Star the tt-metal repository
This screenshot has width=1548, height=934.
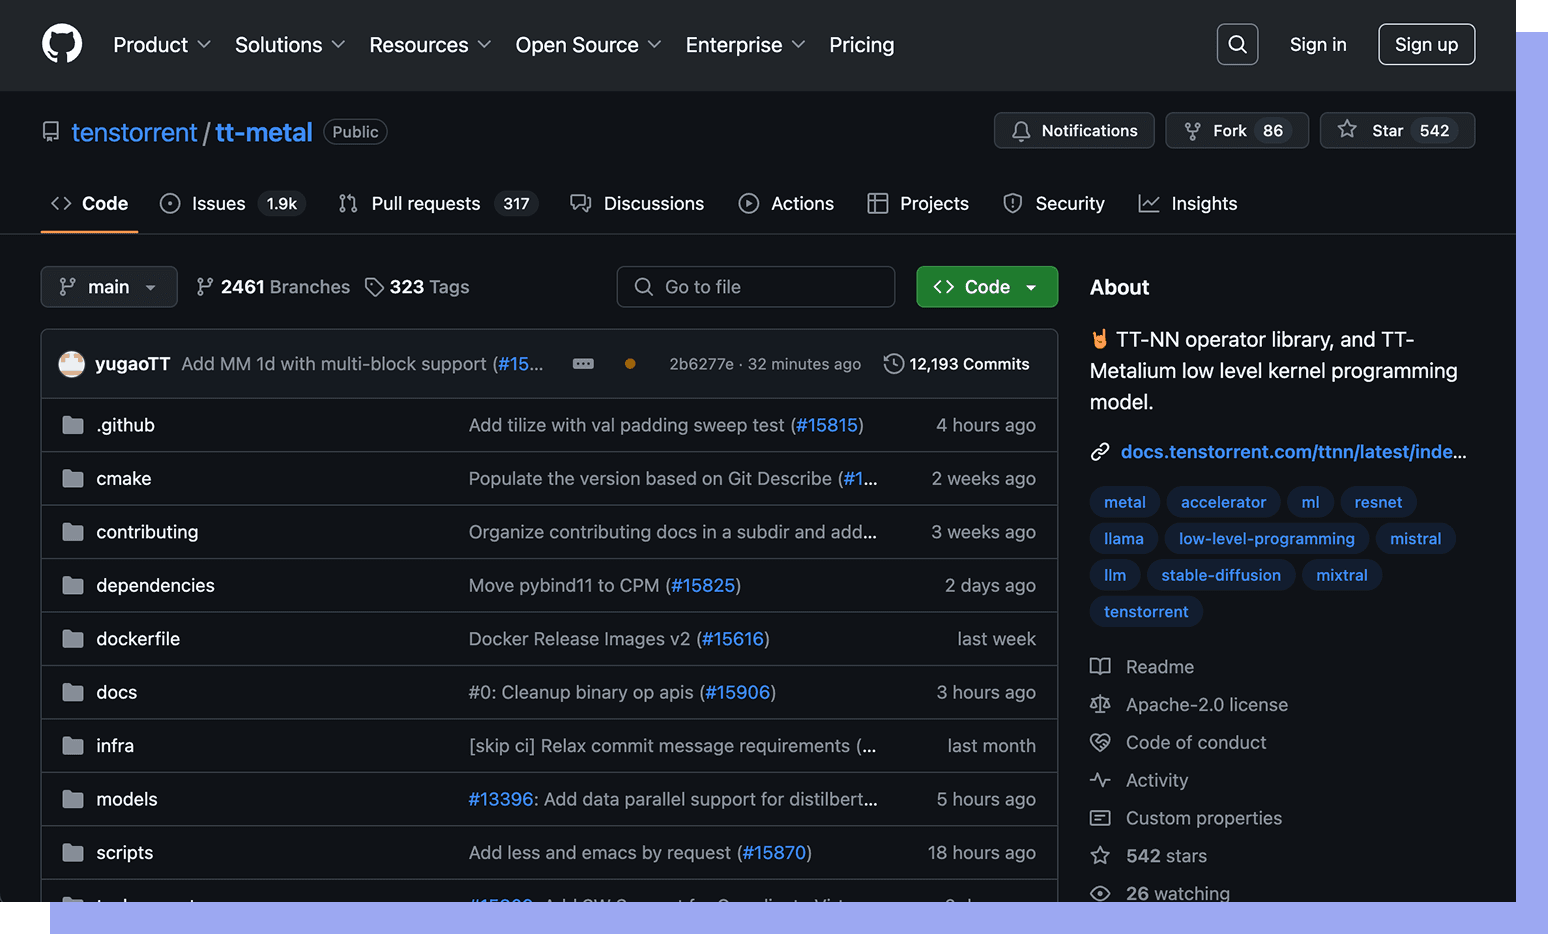point(1396,131)
